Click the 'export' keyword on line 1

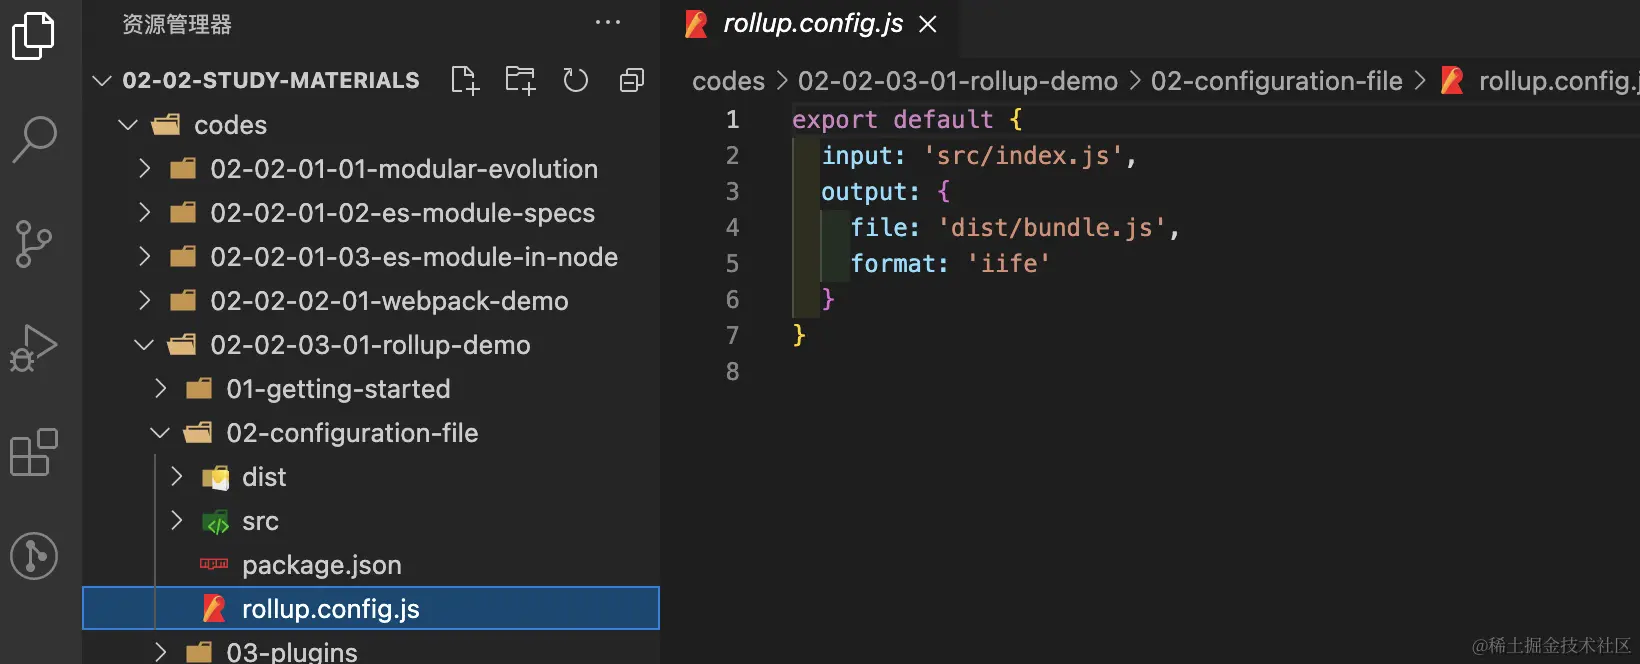(834, 120)
